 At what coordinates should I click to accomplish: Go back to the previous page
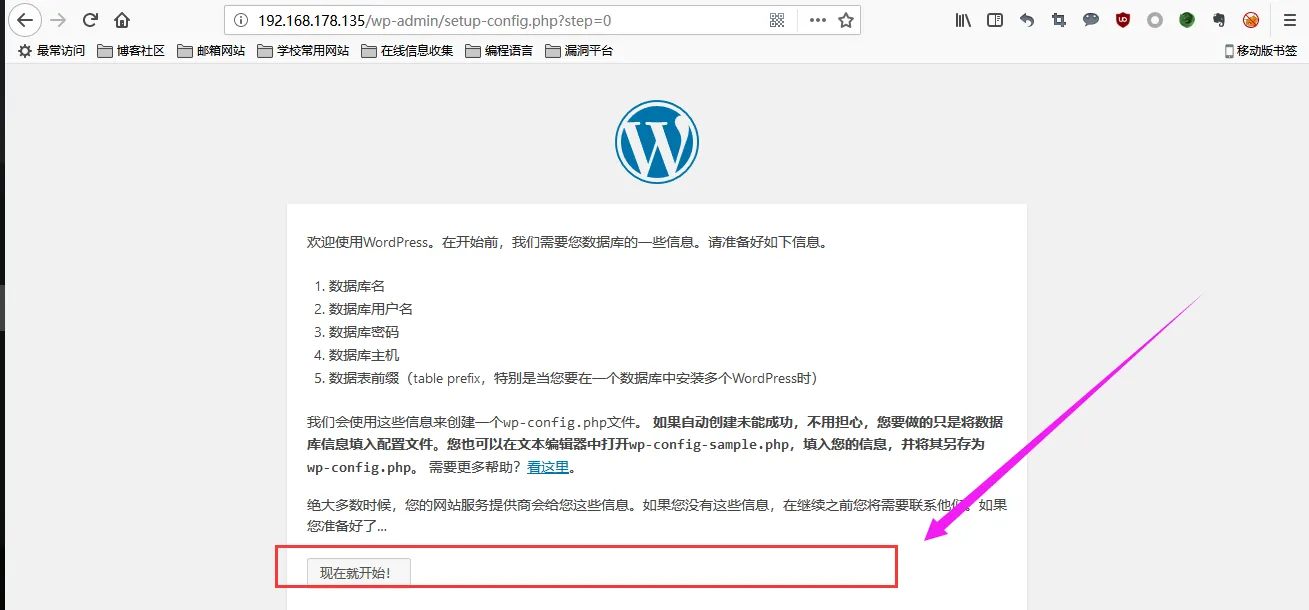tap(25, 20)
